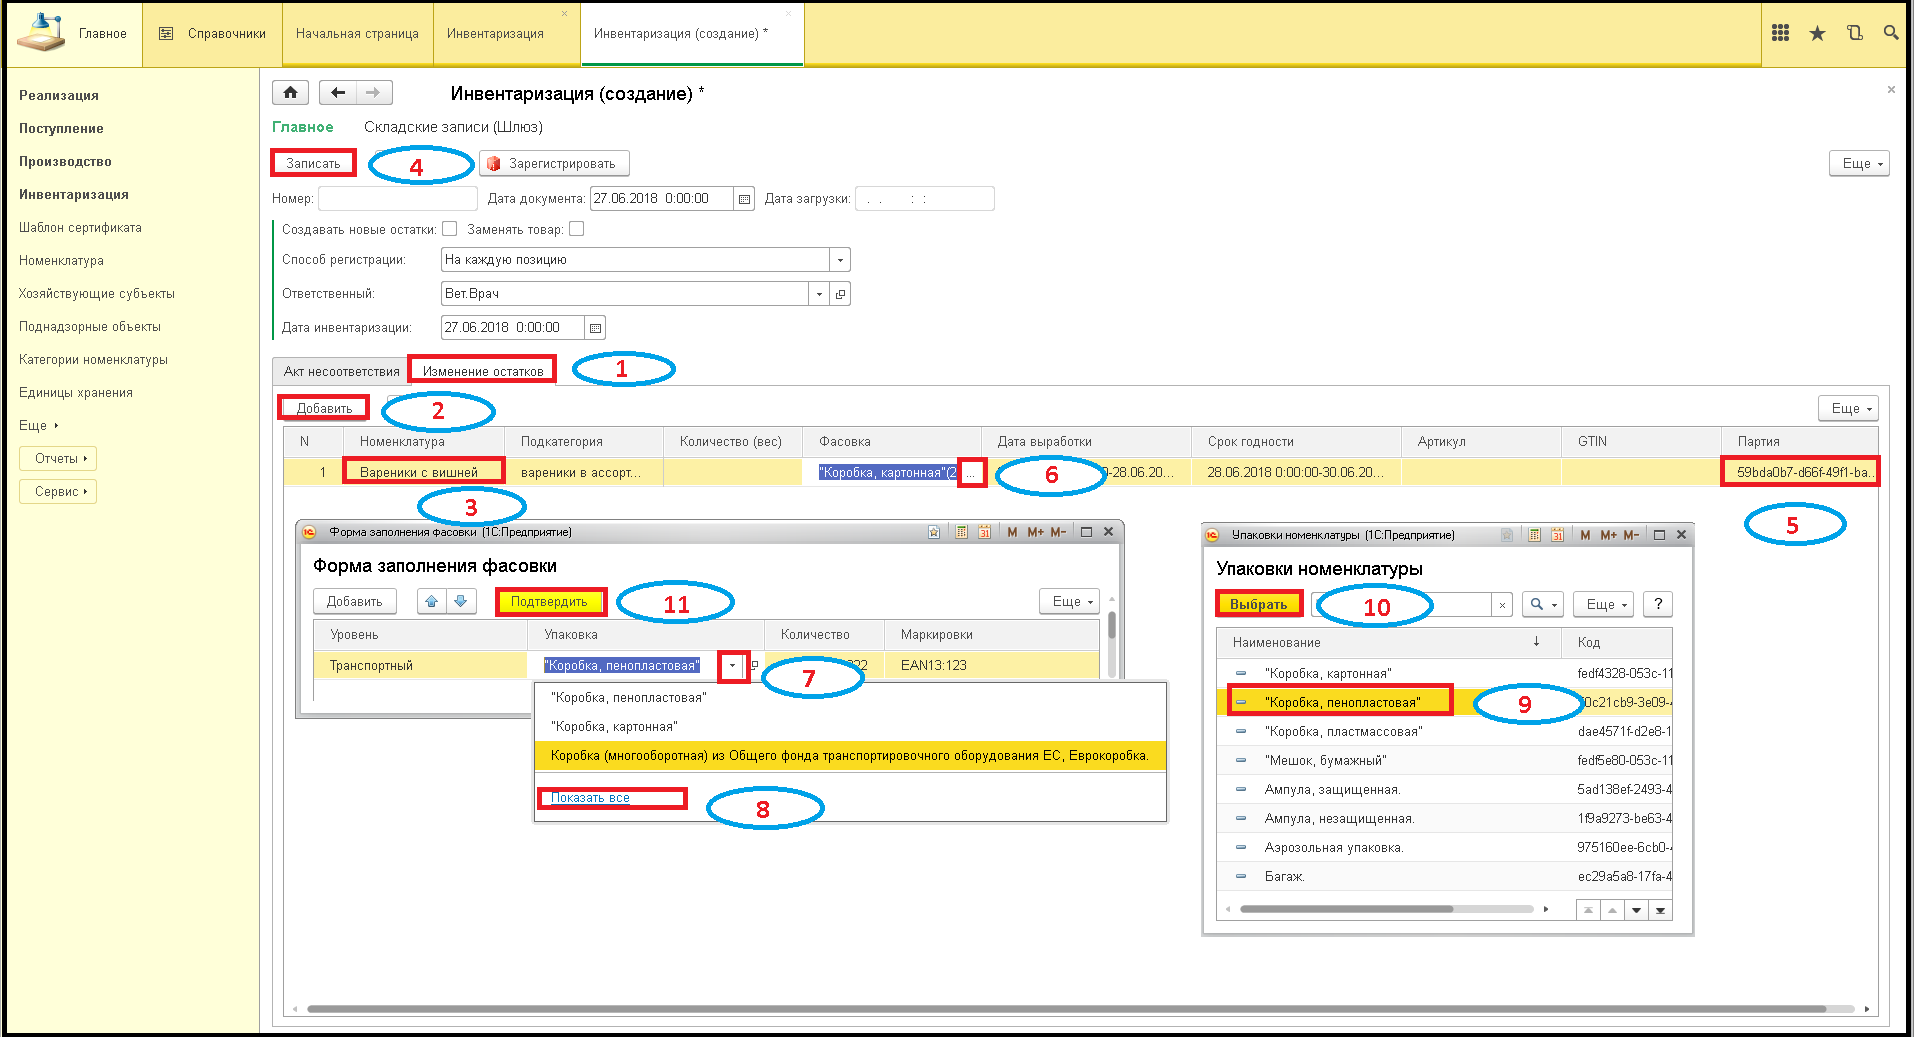This screenshot has height=1037, width=1914.
Task: Open history icon in top bar
Action: 1854,33
